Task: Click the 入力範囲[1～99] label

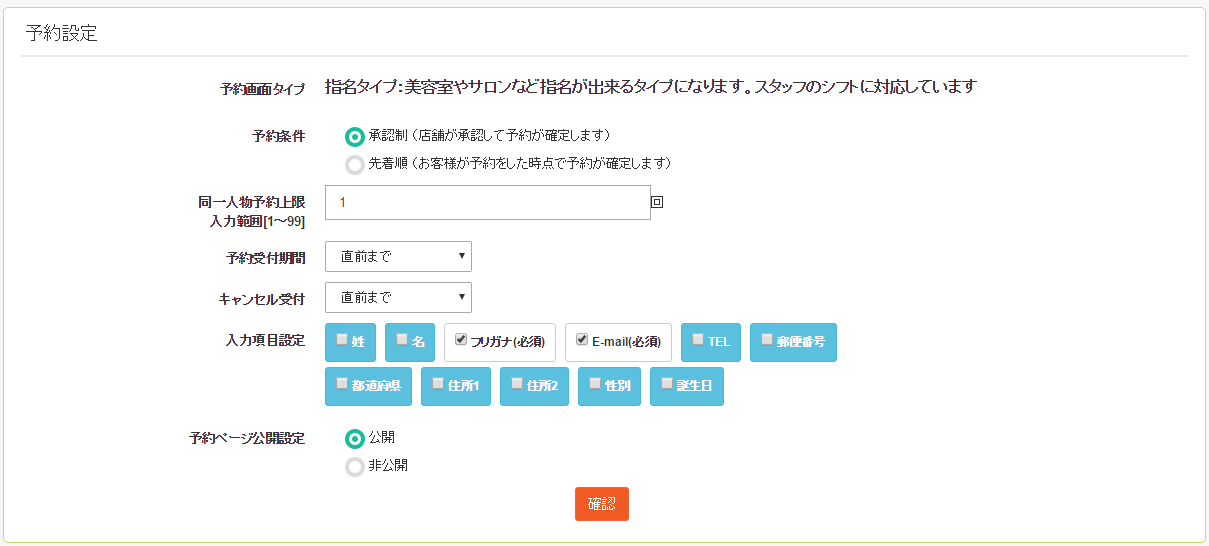Action: [x=258, y=221]
